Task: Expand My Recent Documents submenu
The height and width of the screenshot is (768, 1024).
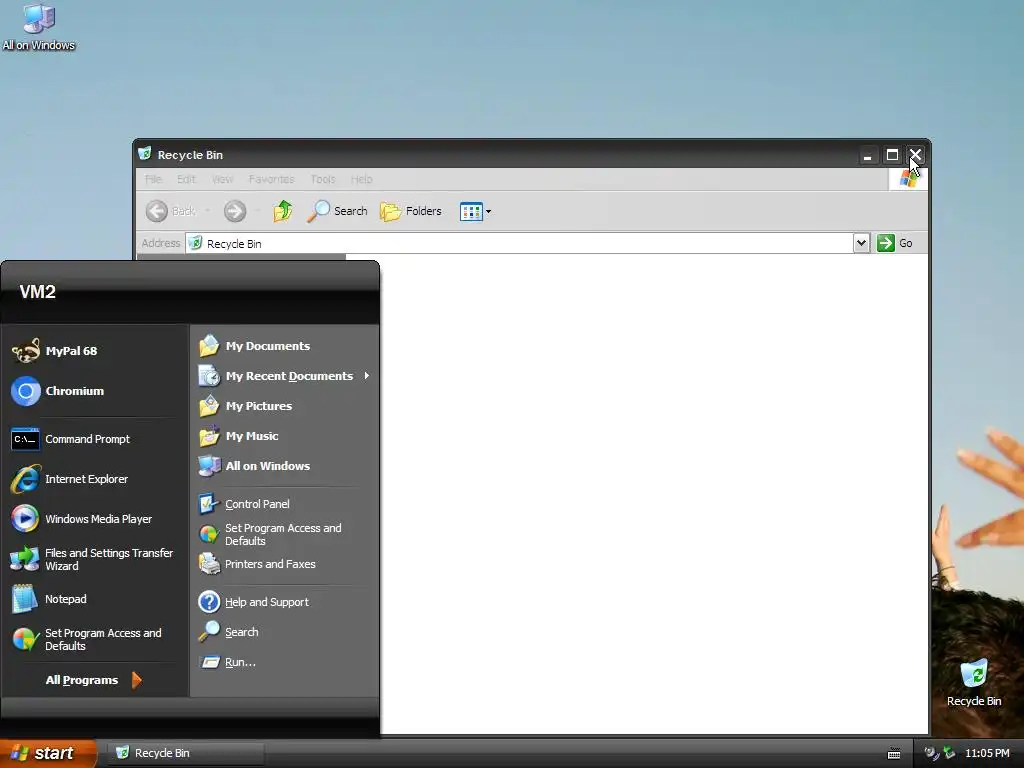Action: (285, 376)
